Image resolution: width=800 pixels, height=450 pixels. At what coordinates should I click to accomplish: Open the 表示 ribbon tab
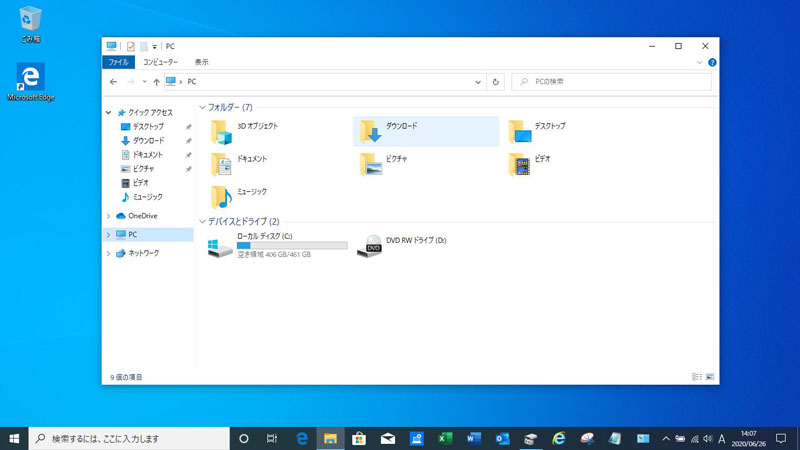point(202,62)
